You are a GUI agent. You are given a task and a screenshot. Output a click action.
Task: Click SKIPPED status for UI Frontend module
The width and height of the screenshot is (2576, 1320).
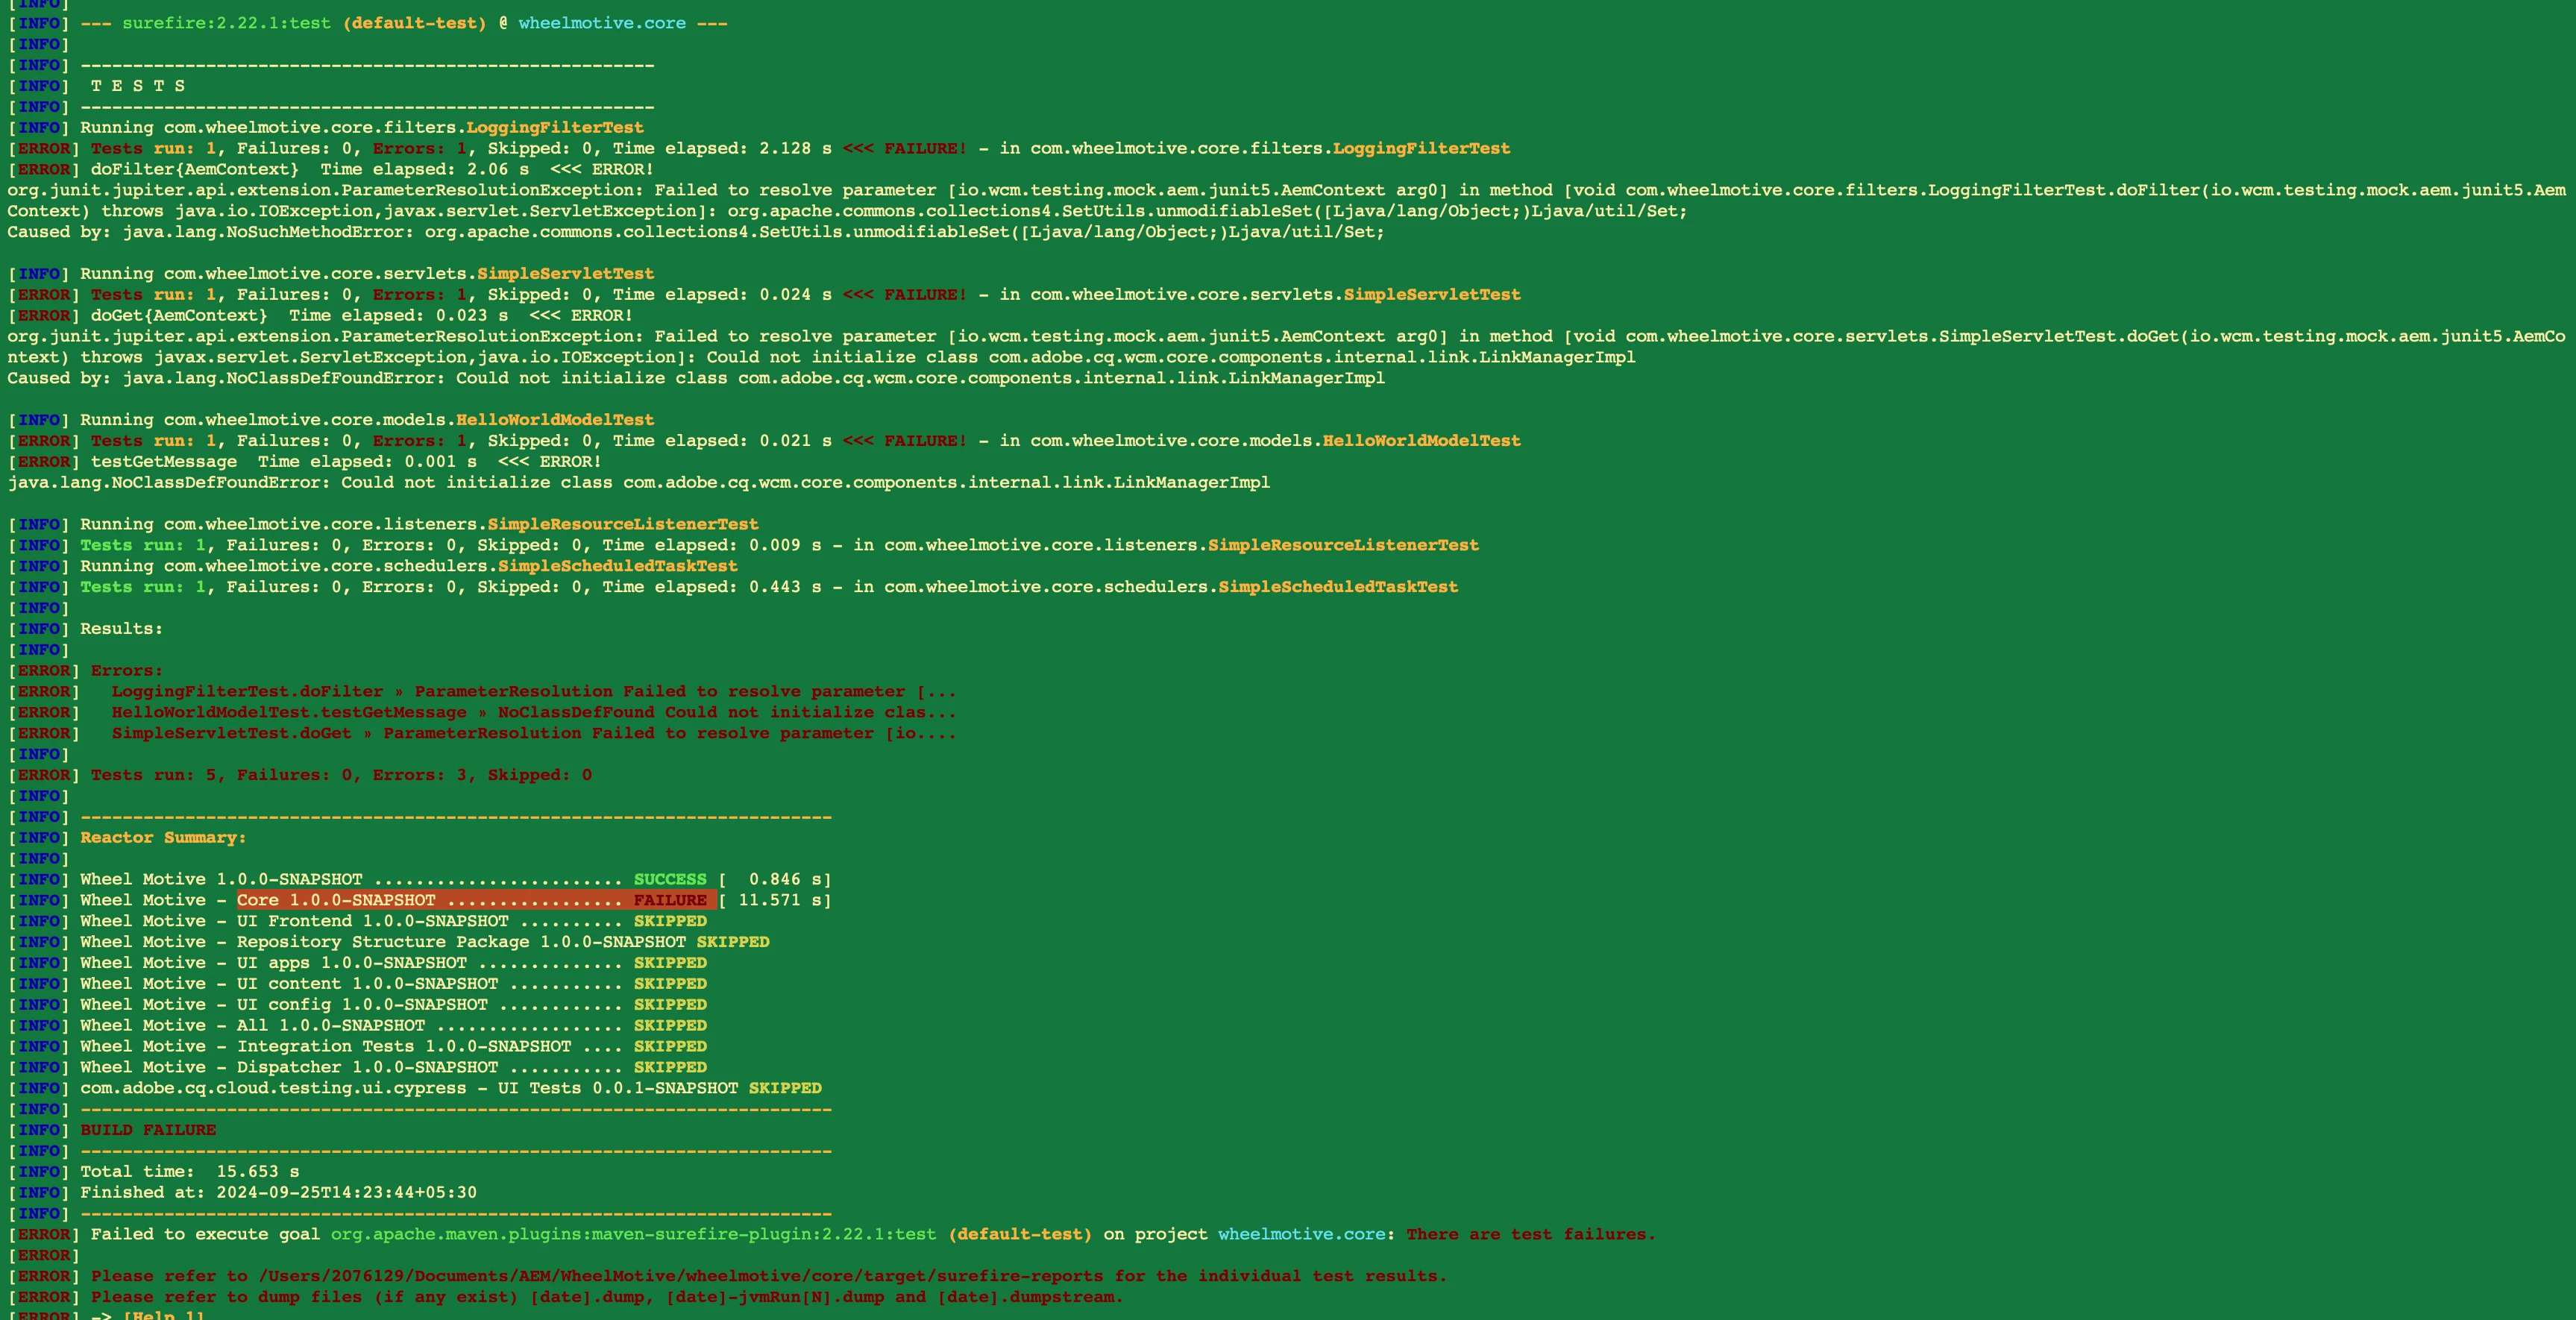(669, 921)
